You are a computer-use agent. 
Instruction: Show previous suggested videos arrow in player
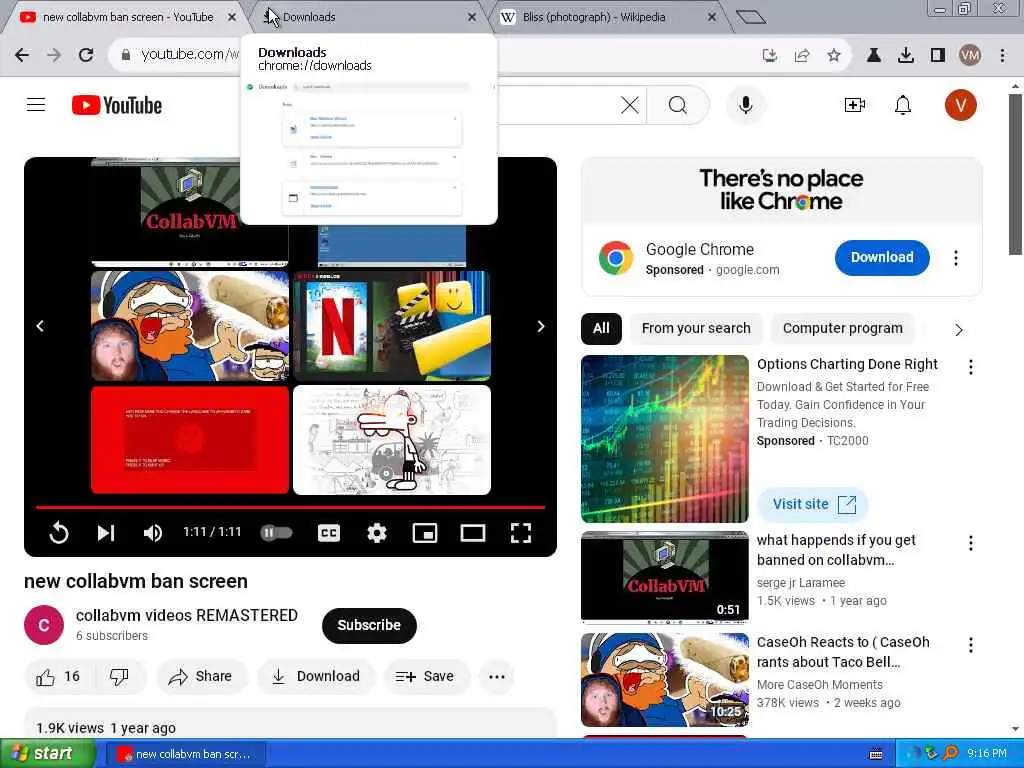coord(40,326)
